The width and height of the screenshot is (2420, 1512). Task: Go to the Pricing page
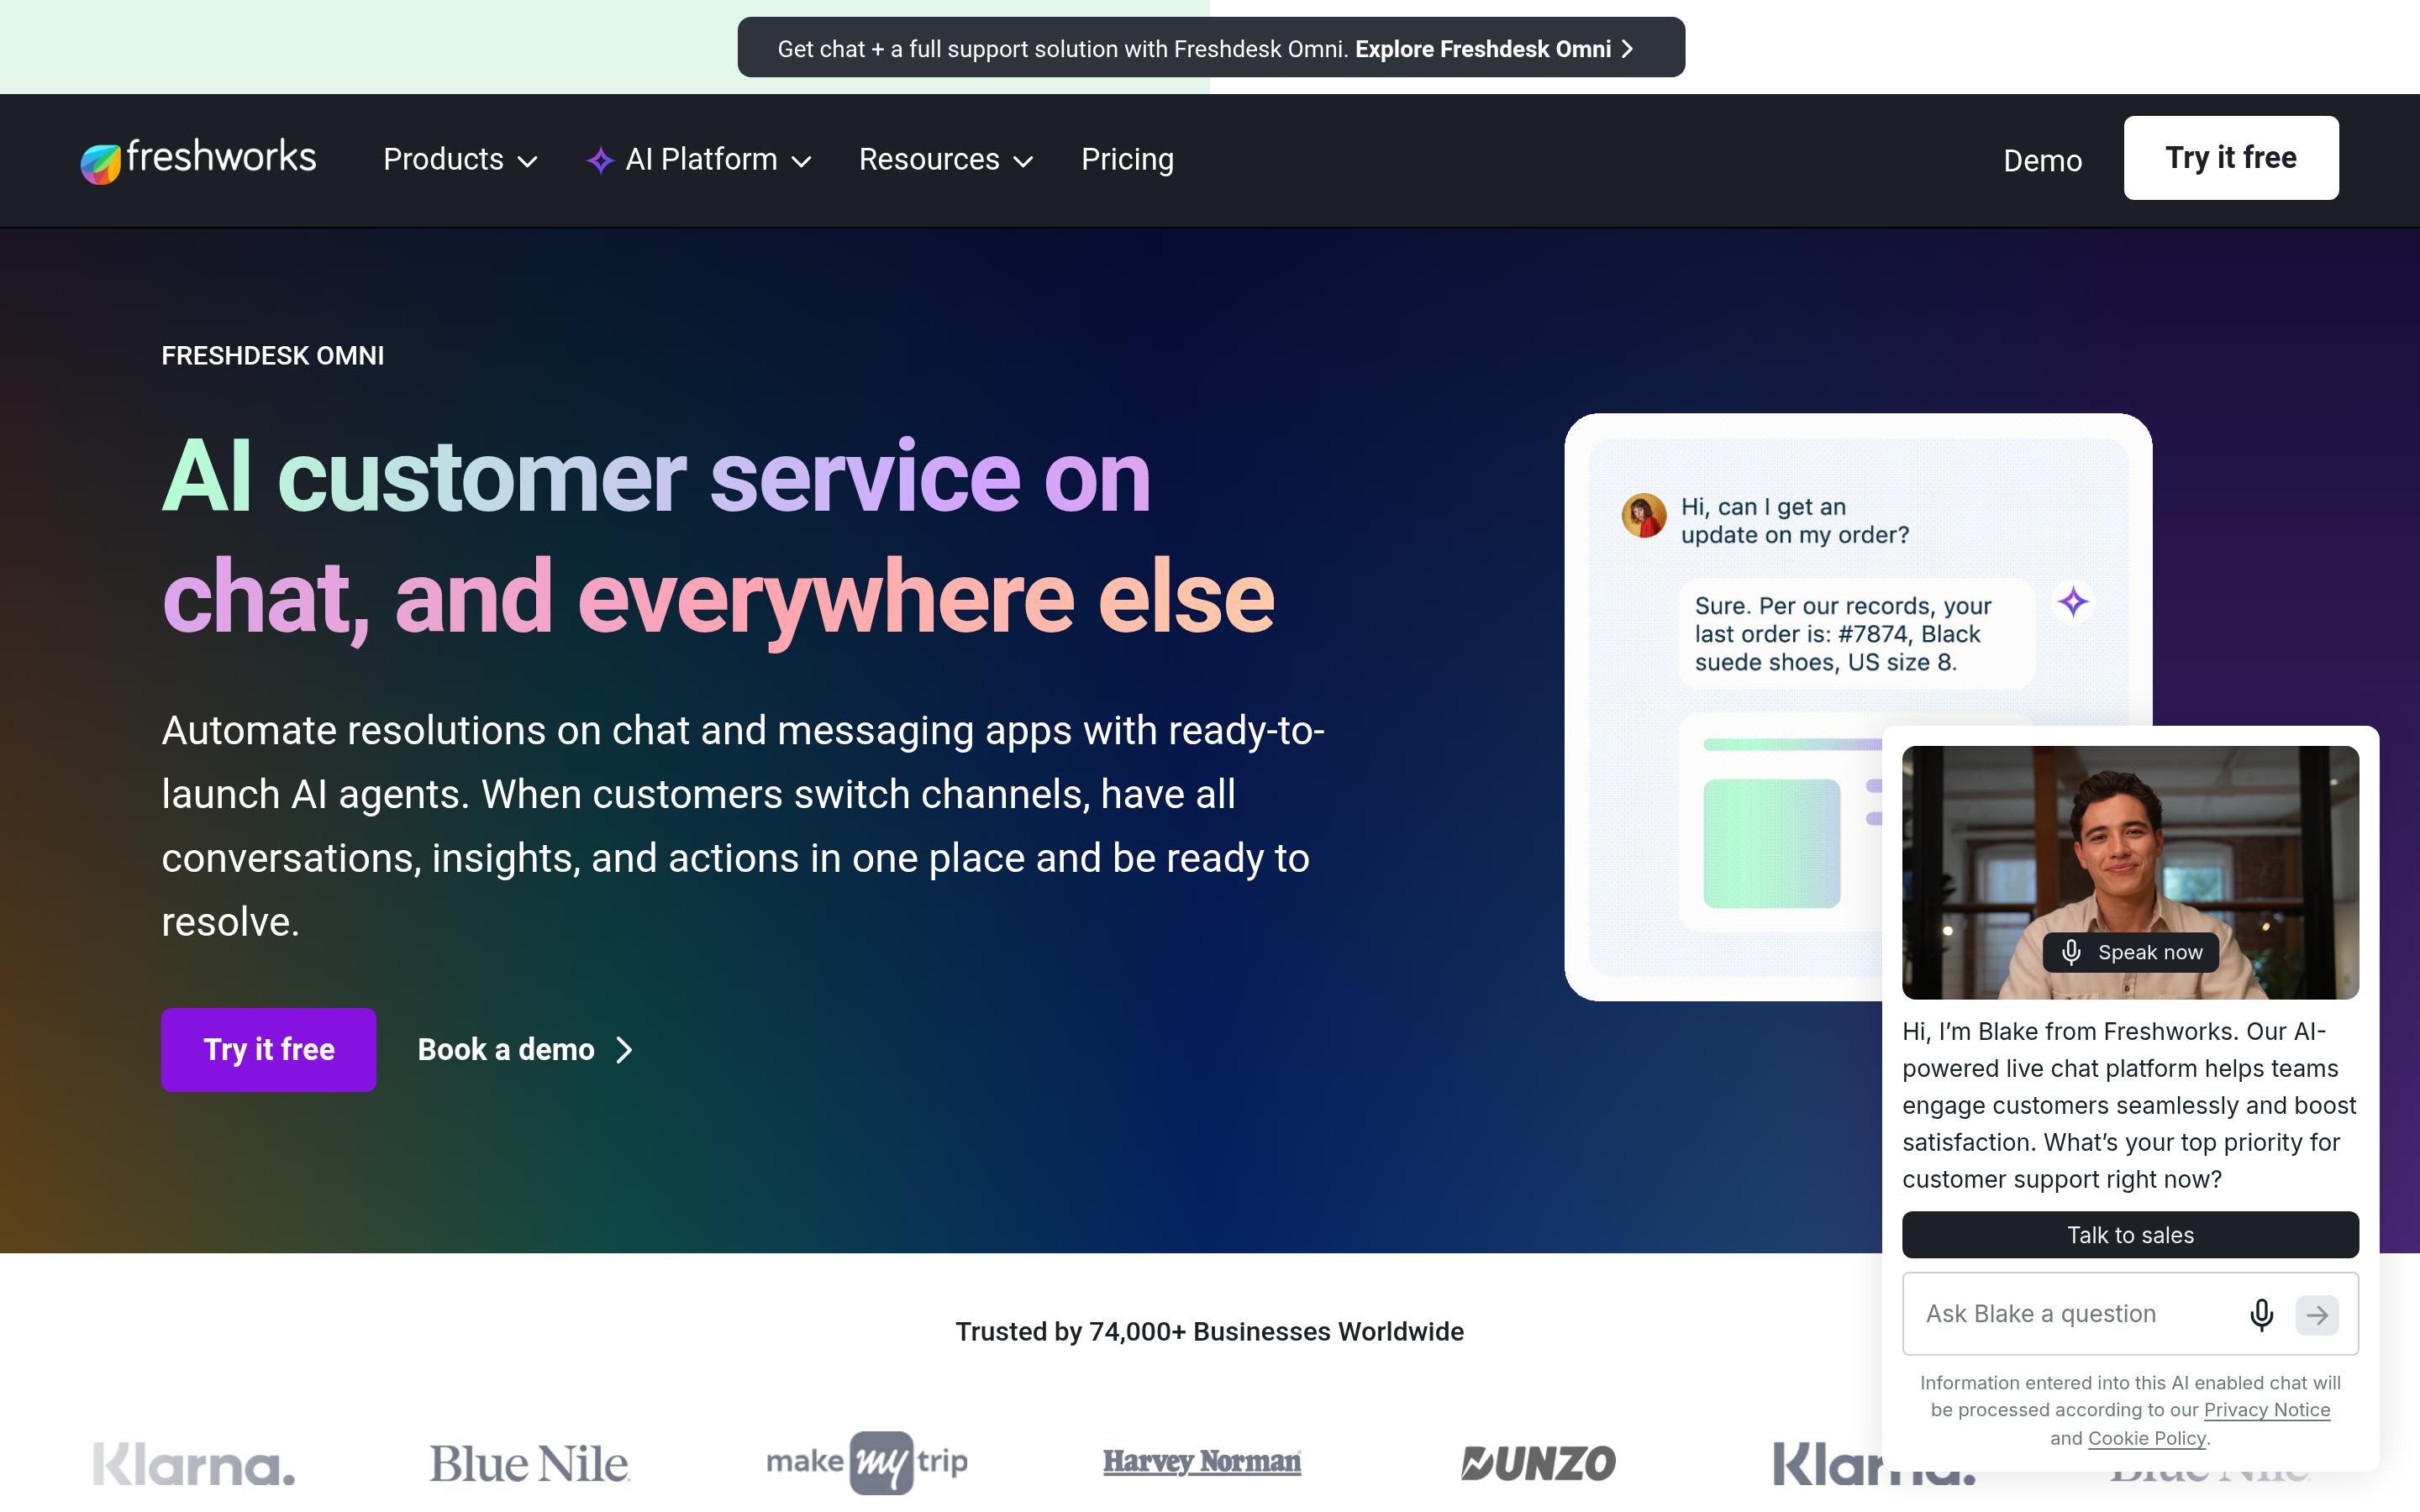coord(1127,160)
